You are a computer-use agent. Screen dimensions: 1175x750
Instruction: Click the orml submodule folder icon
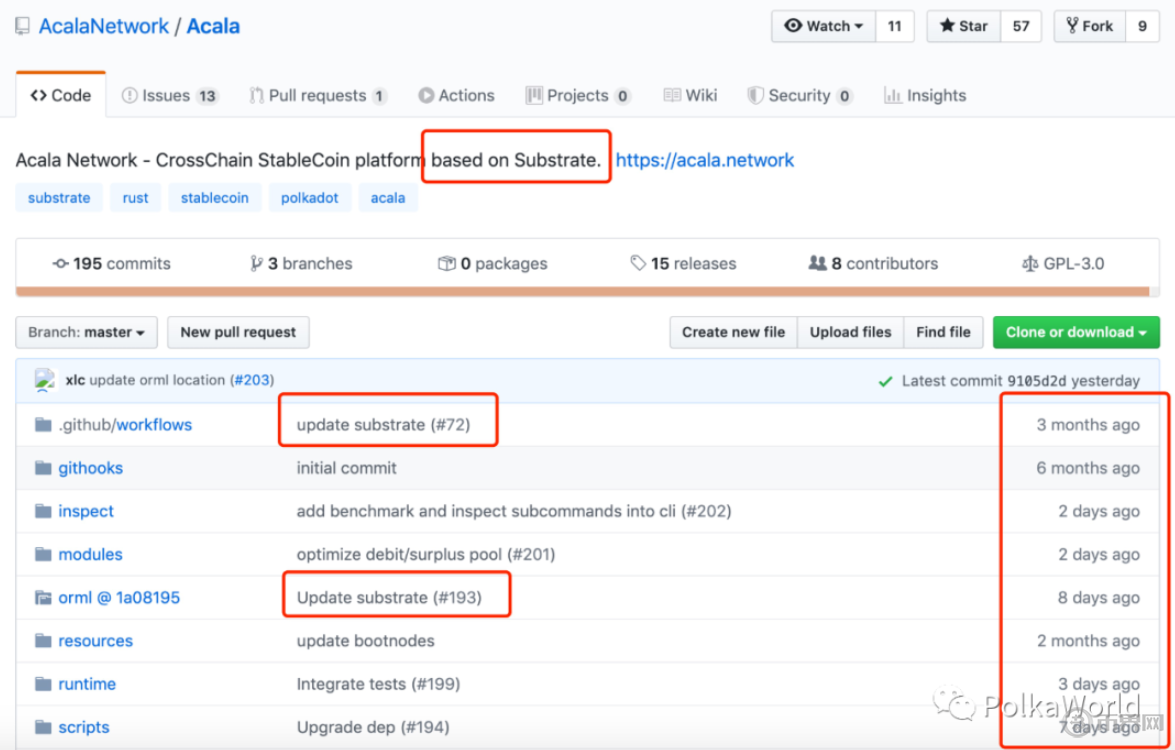click(x=43, y=598)
